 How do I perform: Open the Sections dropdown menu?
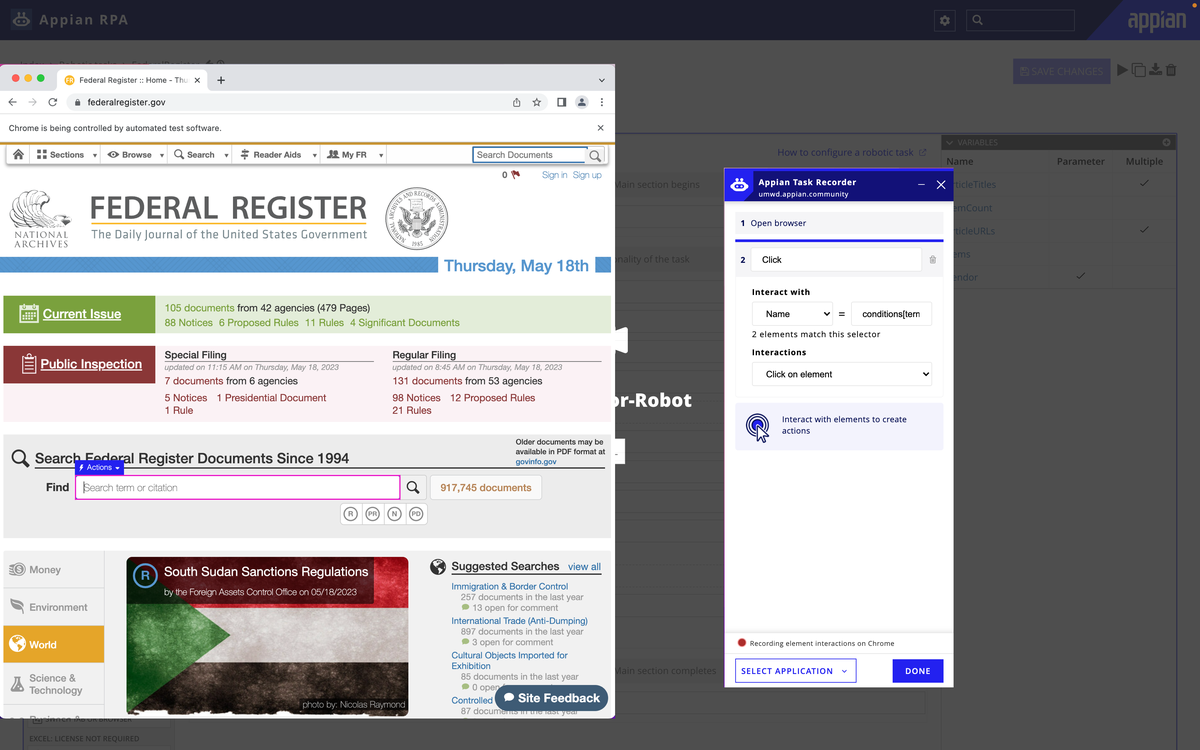click(x=66, y=155)
